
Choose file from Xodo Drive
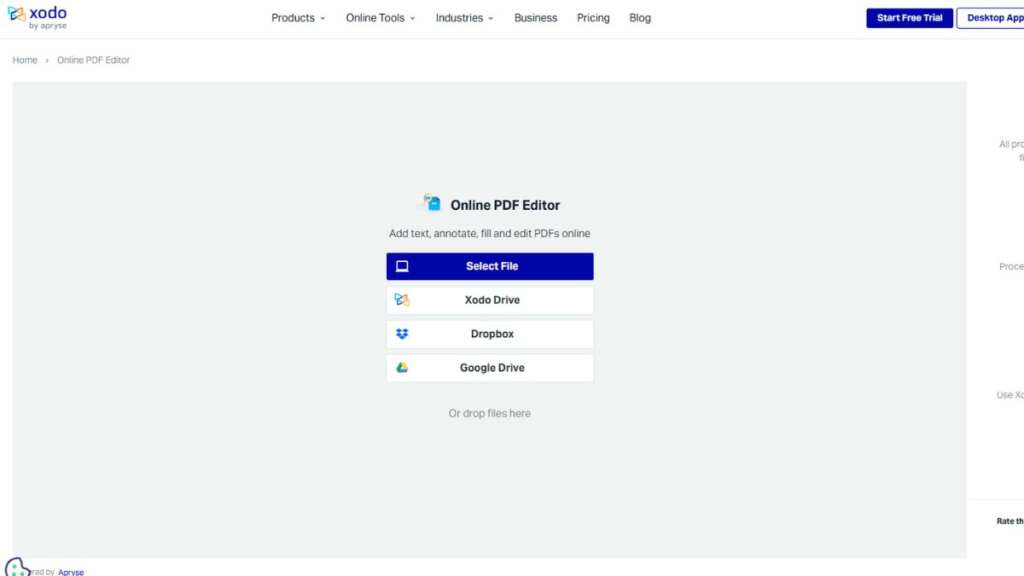(x=490, y=300)
